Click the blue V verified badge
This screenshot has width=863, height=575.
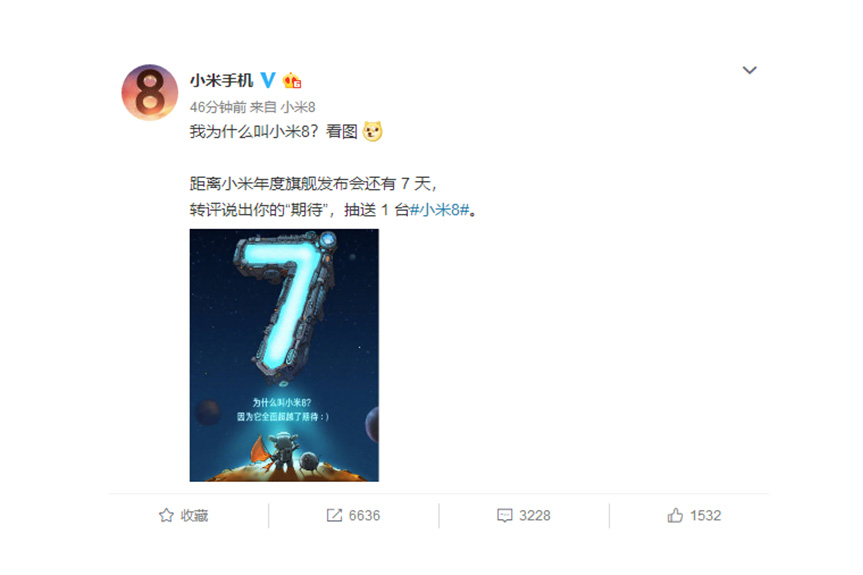pyautogui.click(x=268, y=80)
